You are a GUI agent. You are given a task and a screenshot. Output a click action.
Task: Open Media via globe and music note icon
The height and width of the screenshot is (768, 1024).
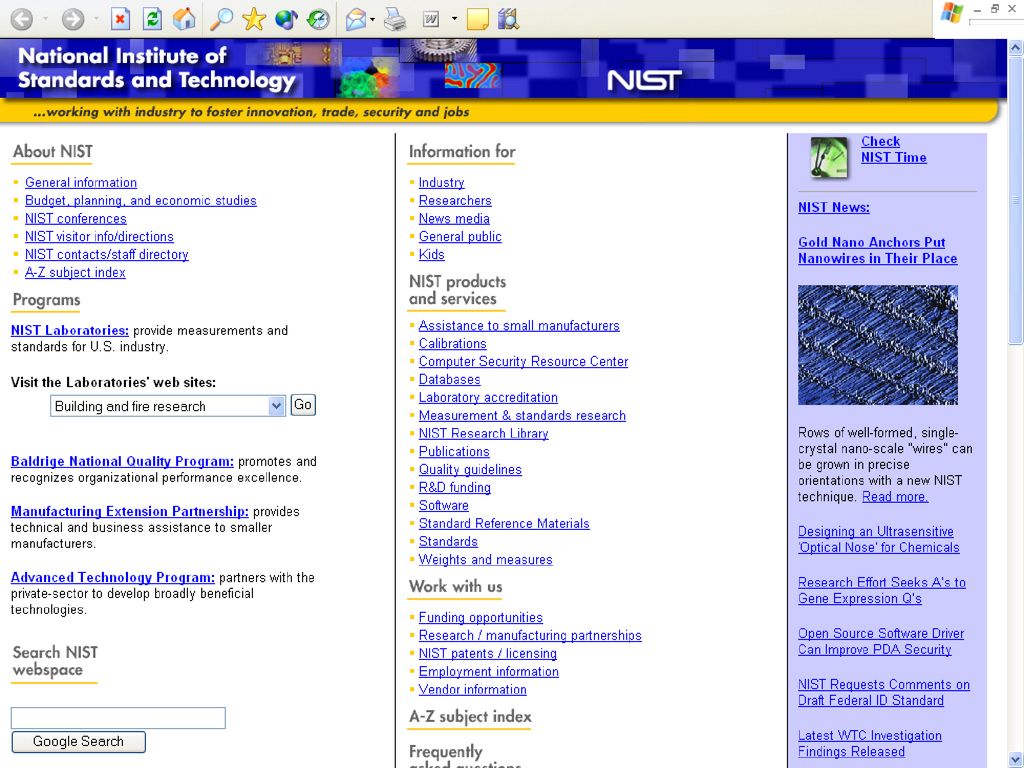(x=286, y=19)
